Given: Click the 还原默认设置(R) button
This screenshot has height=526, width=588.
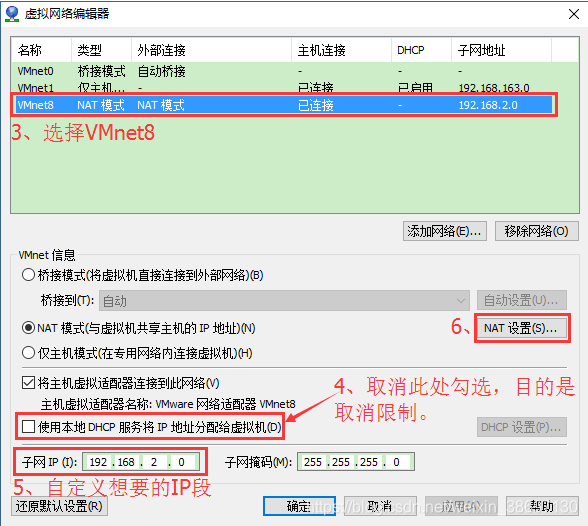Looking at the screenshot, I should [x=59, y=506].
